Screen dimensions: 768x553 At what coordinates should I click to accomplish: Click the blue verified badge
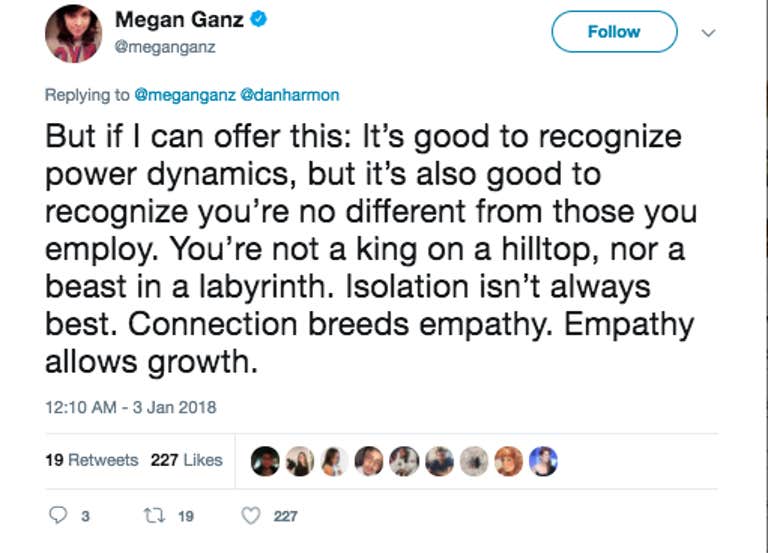coord(259,20)
